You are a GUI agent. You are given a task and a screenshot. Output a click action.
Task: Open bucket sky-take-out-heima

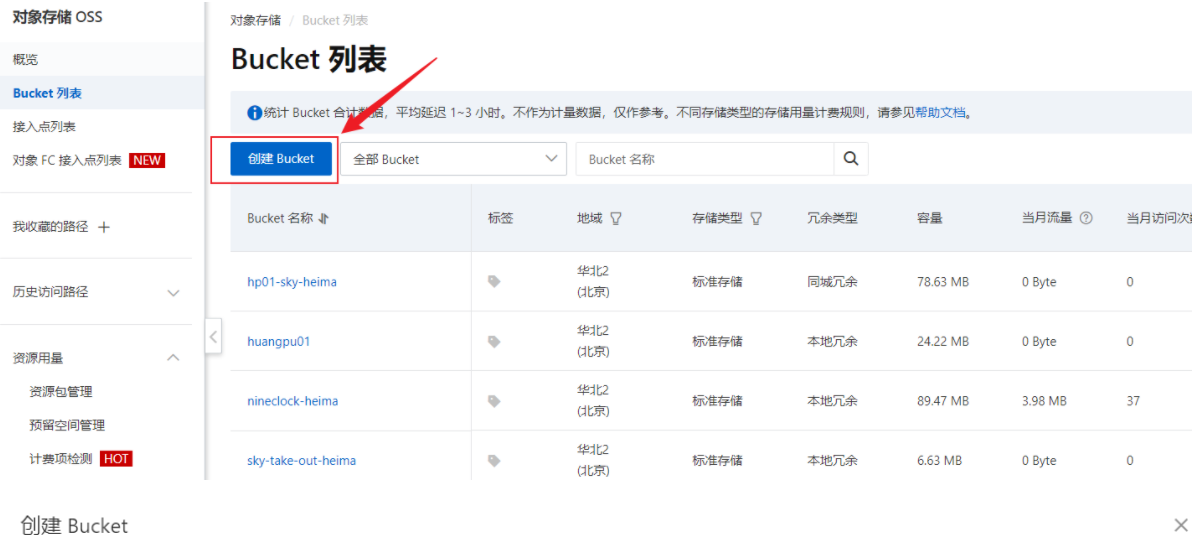[302, 461]
